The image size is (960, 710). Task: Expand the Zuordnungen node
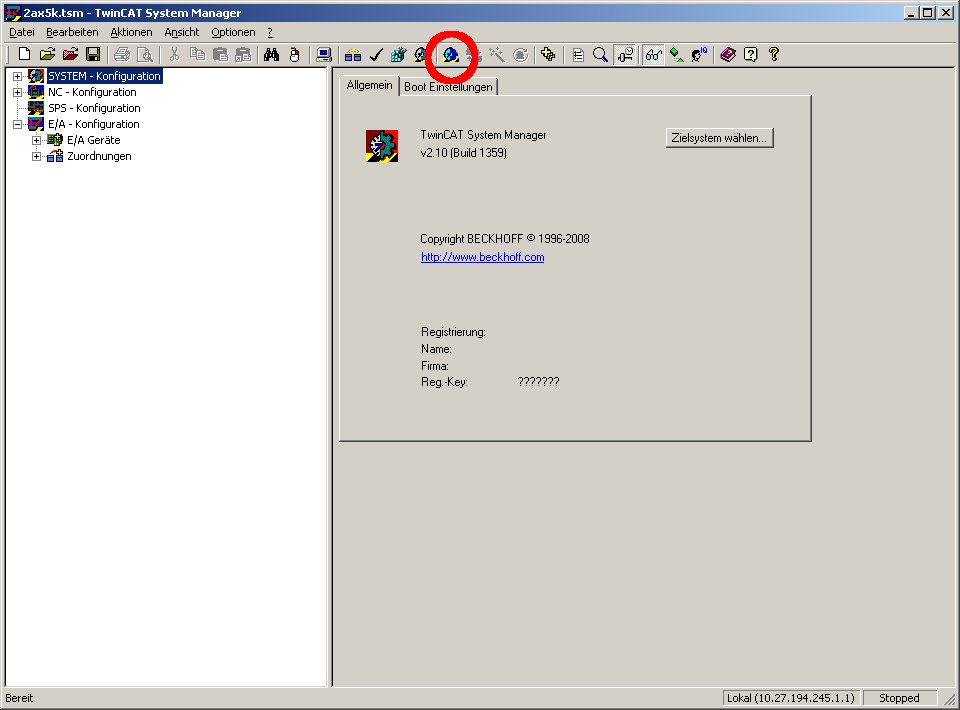tap(37, 156)
